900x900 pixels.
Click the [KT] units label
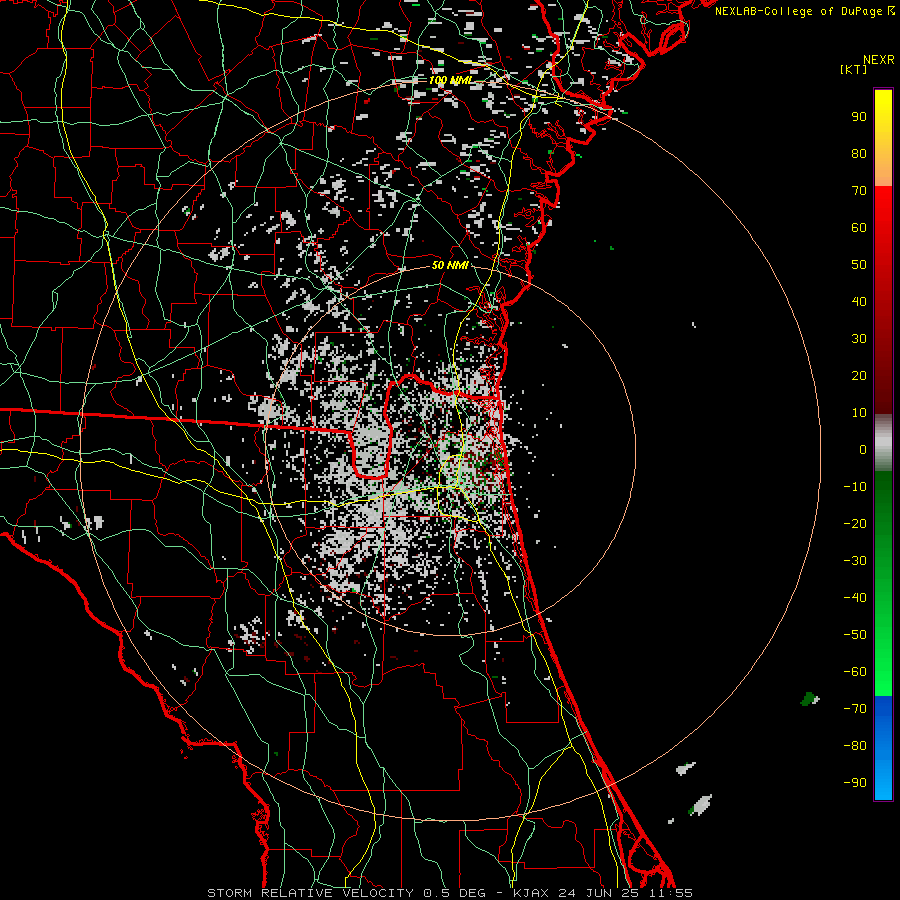click(x=854, y=69)
